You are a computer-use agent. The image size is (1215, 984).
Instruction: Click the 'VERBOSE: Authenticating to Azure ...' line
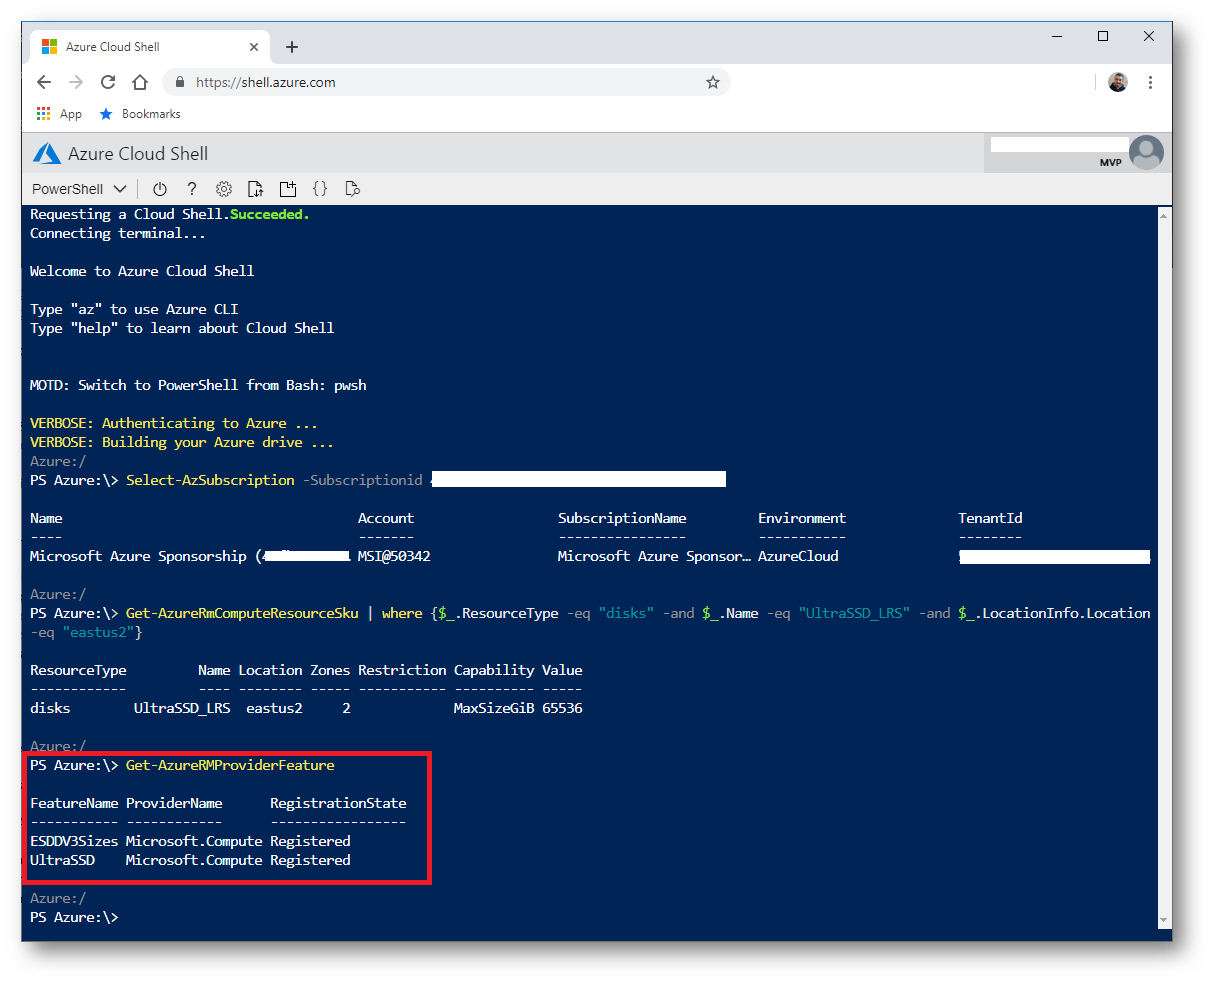pos(174,423)
